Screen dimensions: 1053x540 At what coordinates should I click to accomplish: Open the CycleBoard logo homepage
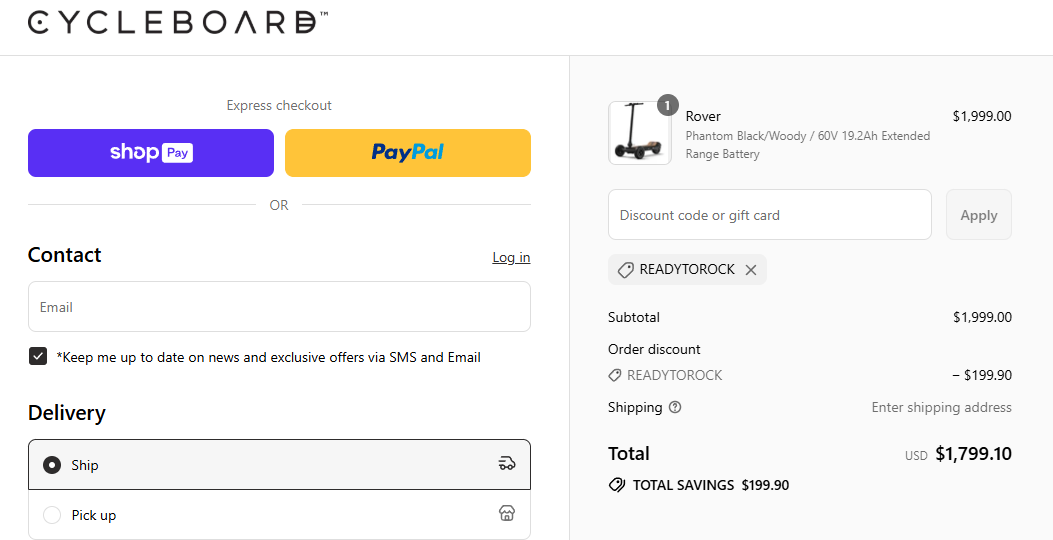(x=178, y=22)
